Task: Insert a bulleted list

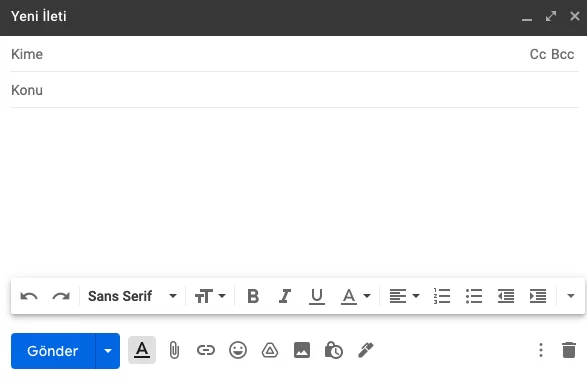Action: [474, 296]
